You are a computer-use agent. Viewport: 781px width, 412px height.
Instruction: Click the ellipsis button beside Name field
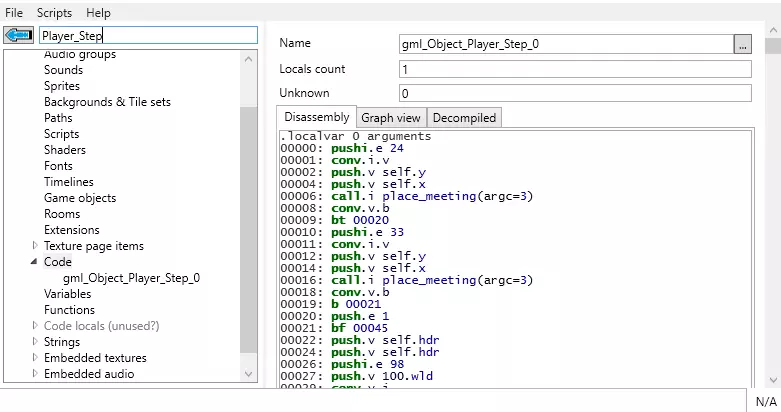(x=741, y=44)
